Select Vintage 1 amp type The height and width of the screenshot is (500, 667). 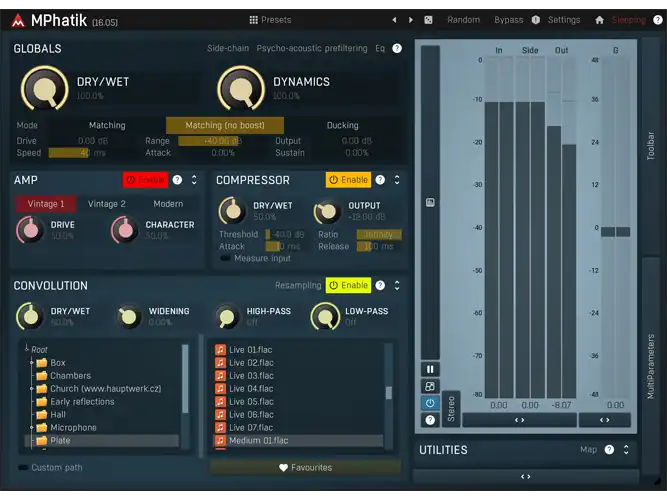46,204
